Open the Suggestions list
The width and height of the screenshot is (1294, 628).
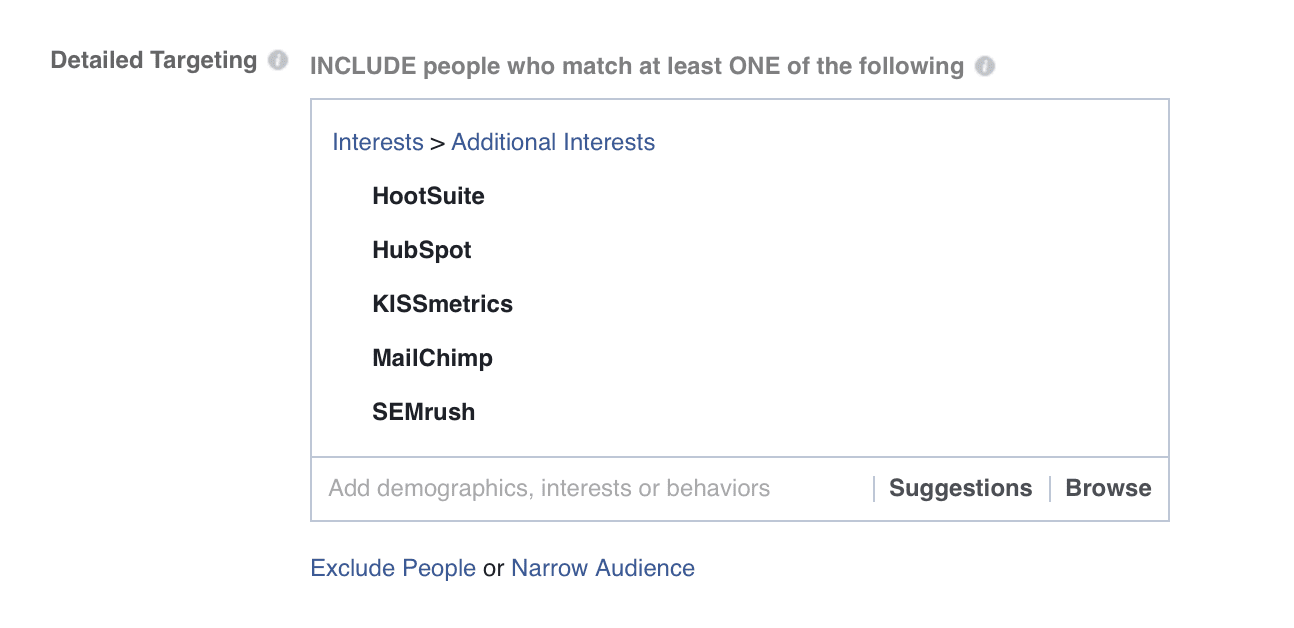click(960, 489)
